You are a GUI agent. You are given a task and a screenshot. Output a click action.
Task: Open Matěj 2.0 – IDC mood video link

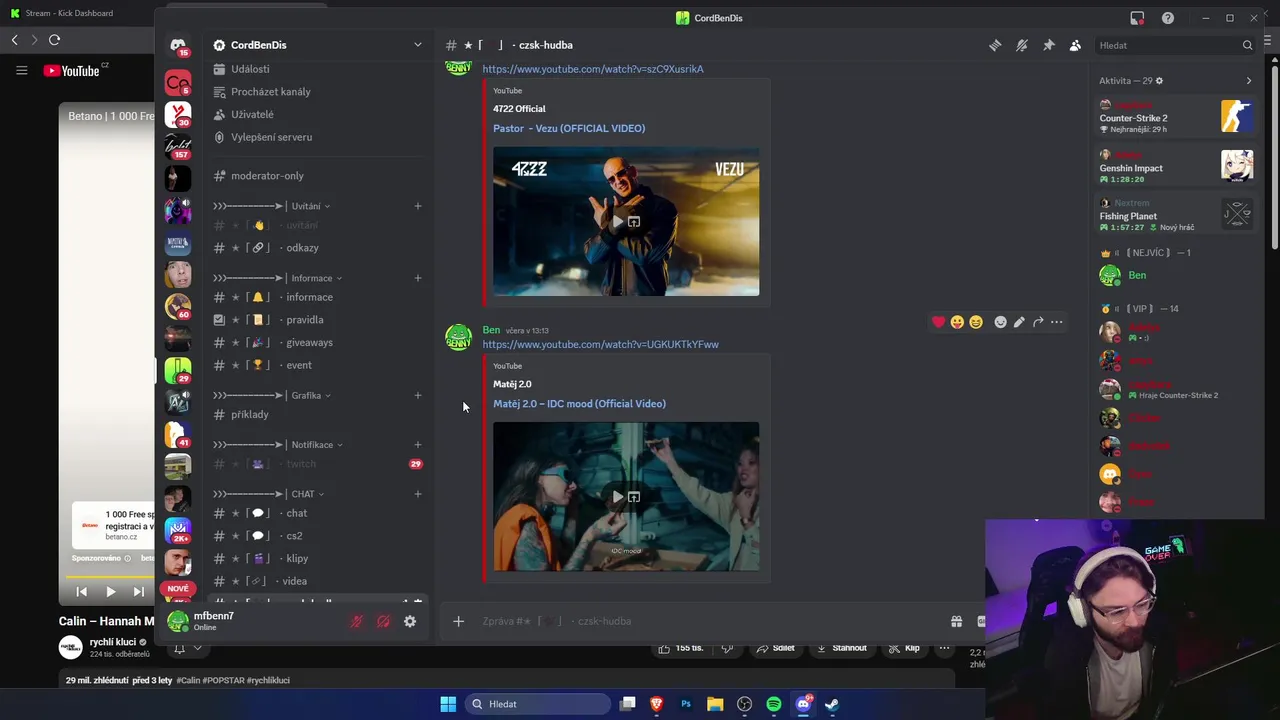579,404
